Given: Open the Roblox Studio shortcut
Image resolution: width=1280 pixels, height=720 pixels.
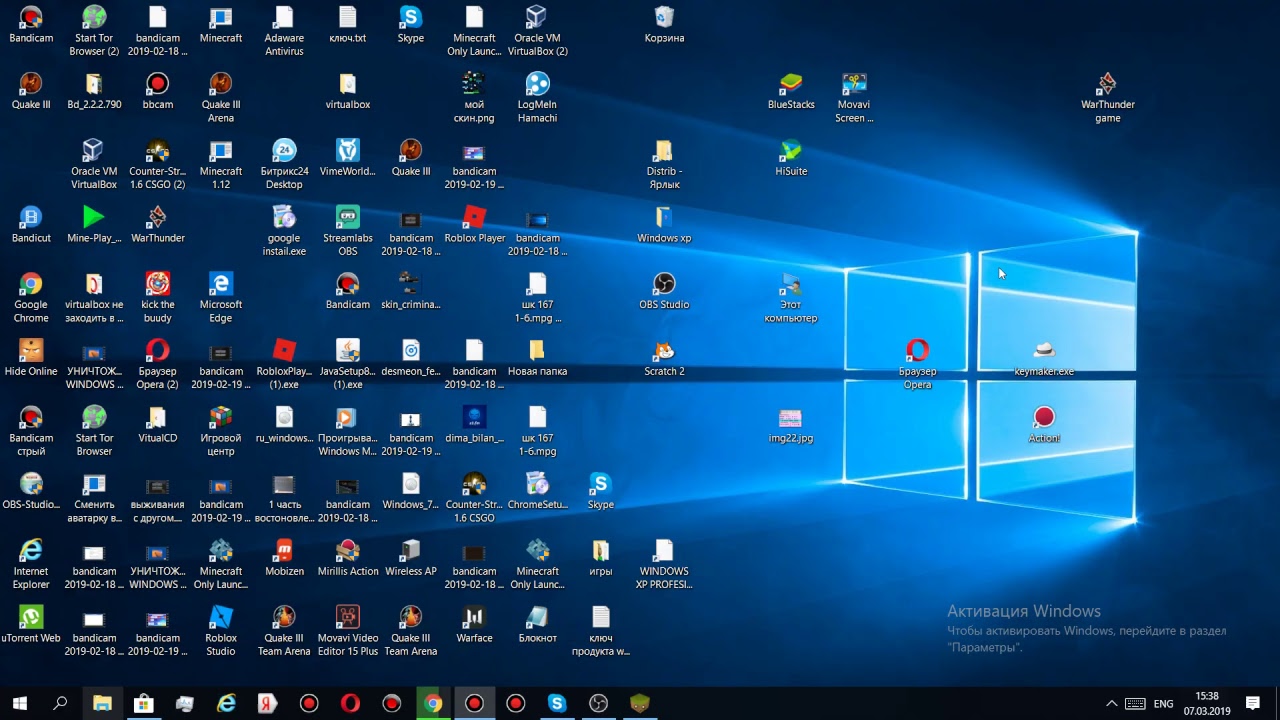Looking at the screenshot, I should (221, 631).
